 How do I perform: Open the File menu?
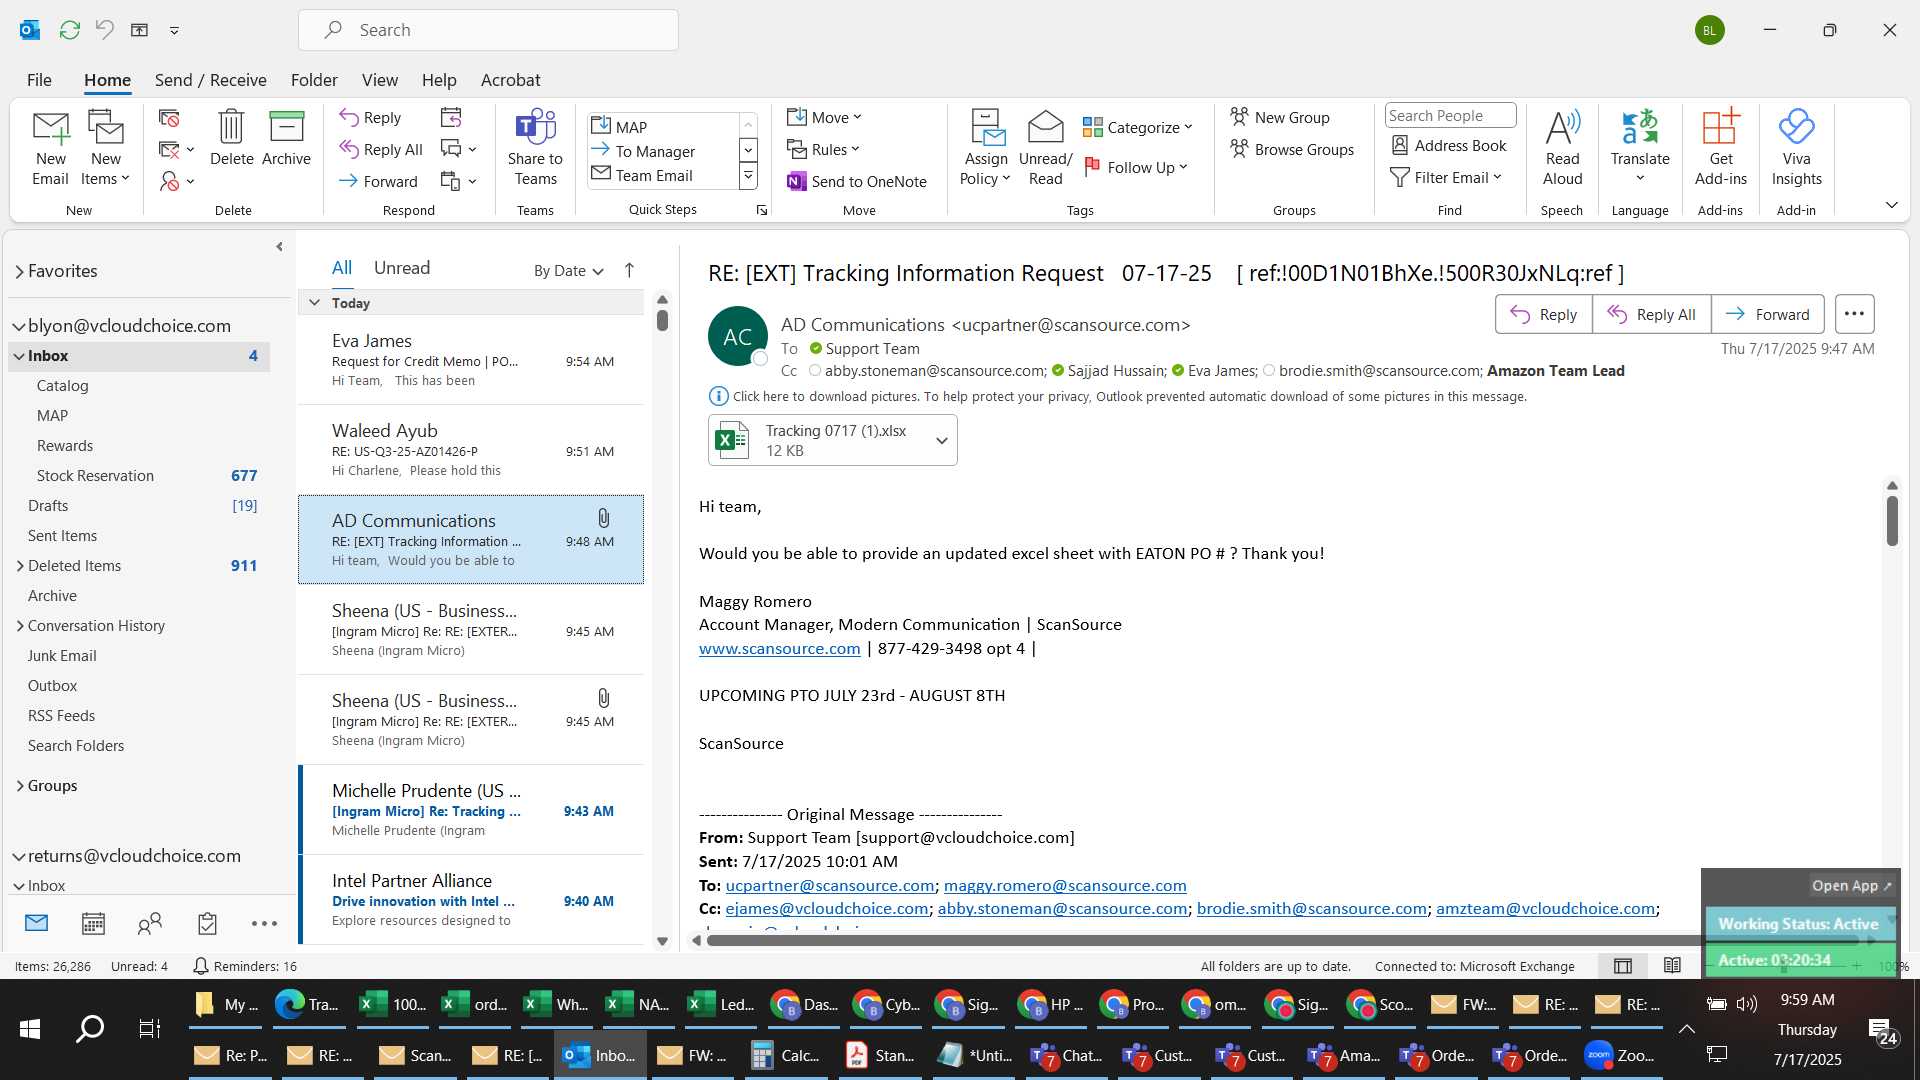pos(39,80)
